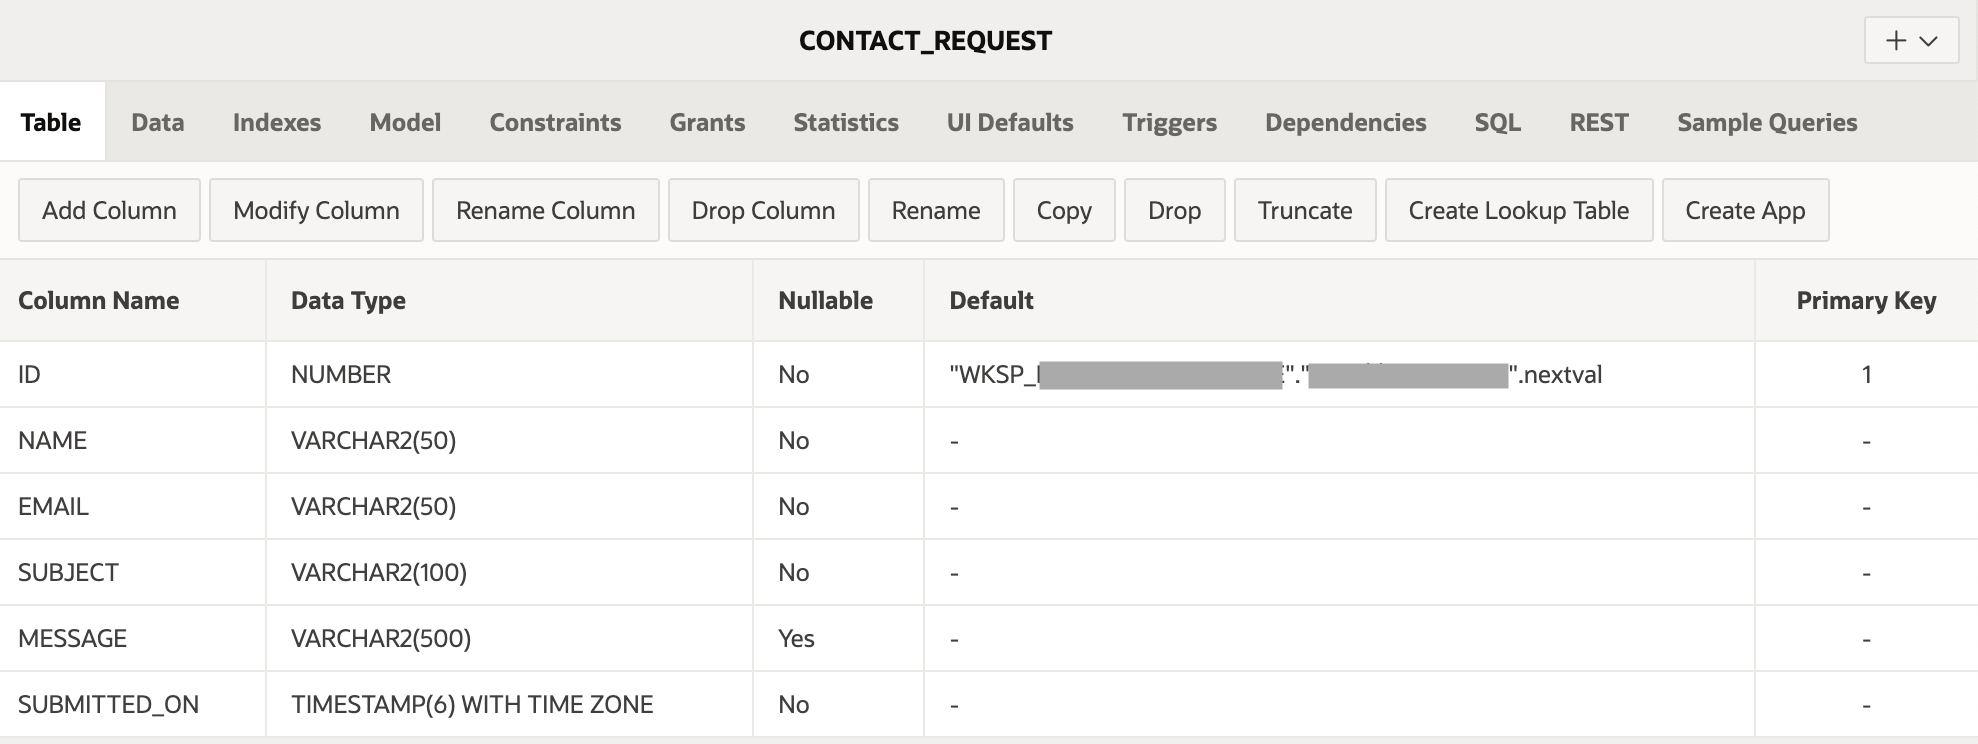1978x744 pixels.
Task: Switch to the Model tab
Action: pos(404,122)
